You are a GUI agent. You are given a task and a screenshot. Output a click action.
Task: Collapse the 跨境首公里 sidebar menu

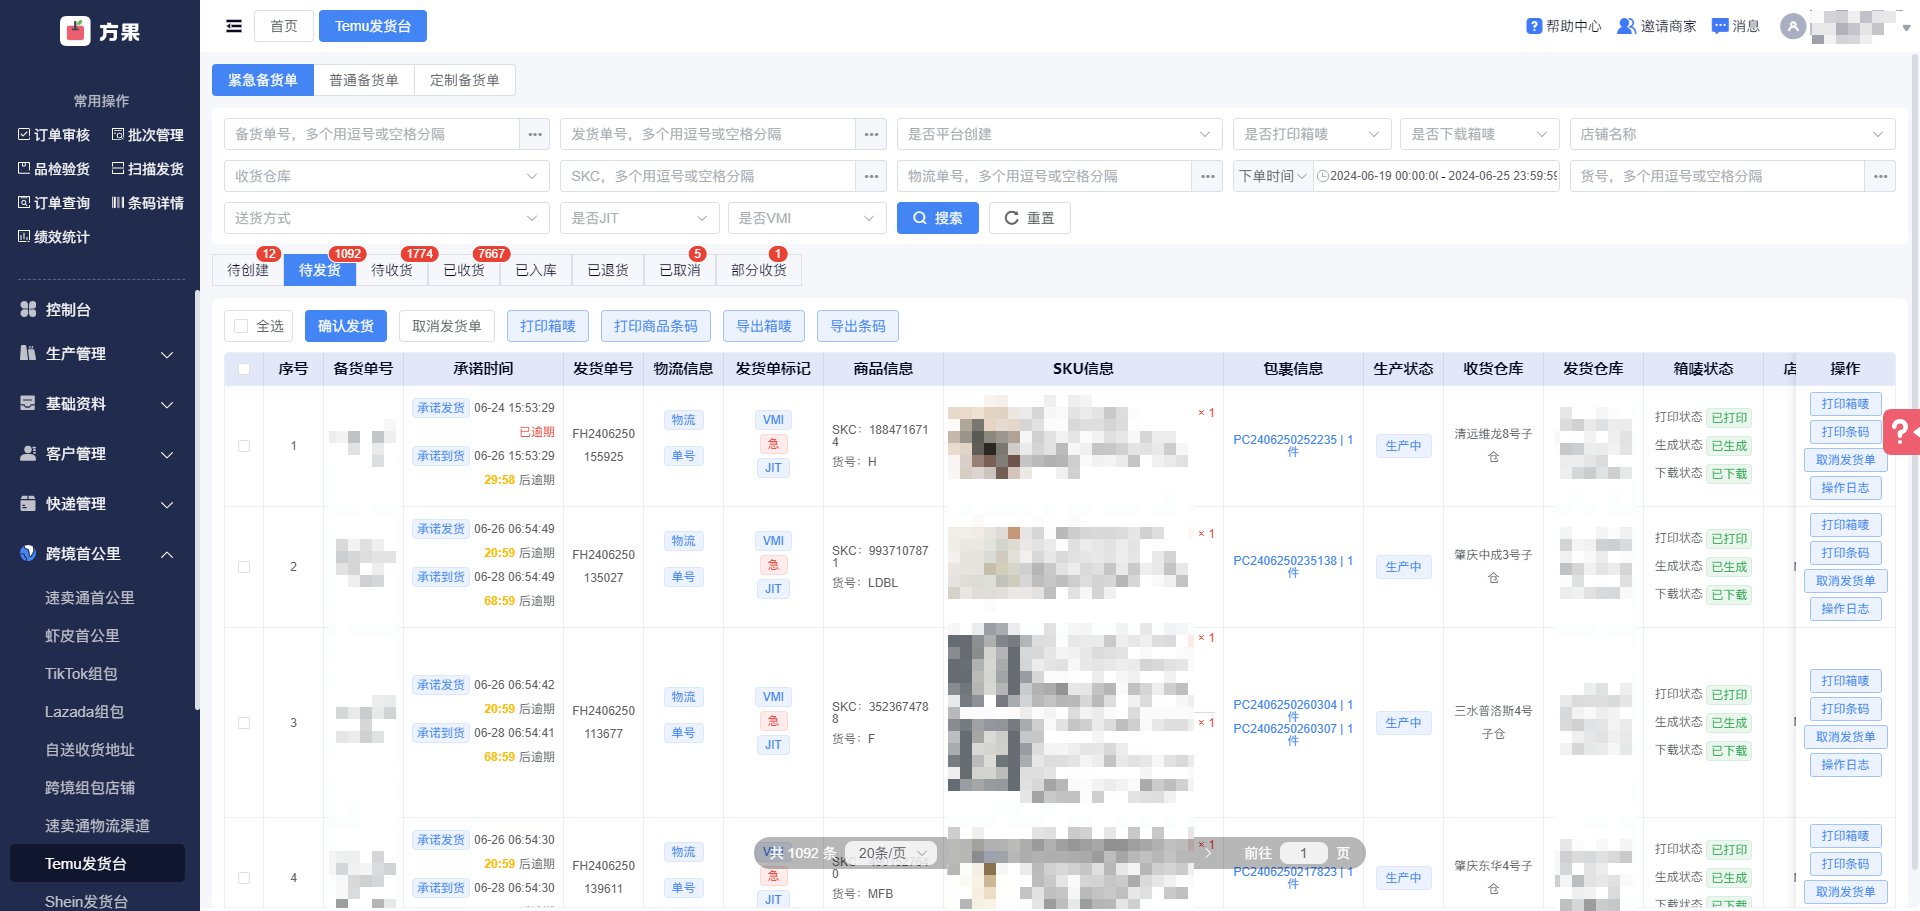tap(98, 554)
